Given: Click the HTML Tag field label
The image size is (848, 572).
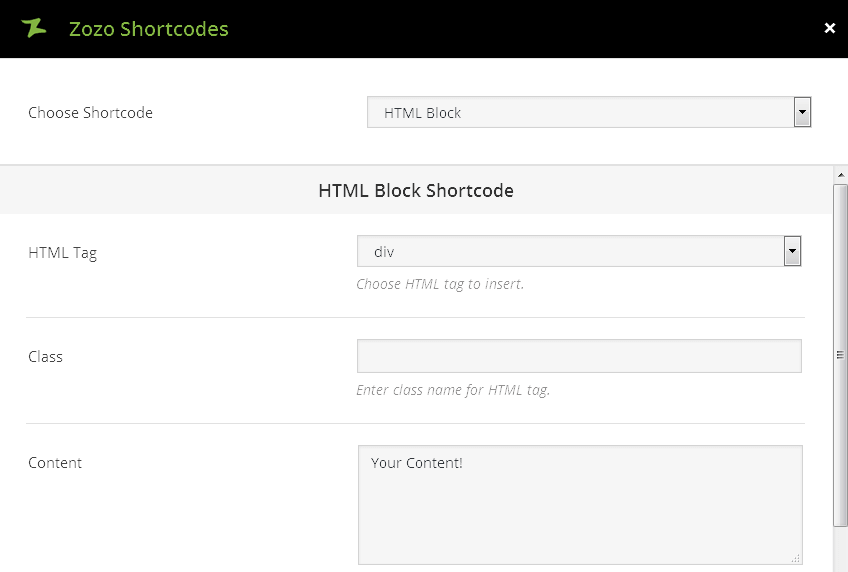Looking at the screenshot, I should pyautogui.click(x=62, y=253).
